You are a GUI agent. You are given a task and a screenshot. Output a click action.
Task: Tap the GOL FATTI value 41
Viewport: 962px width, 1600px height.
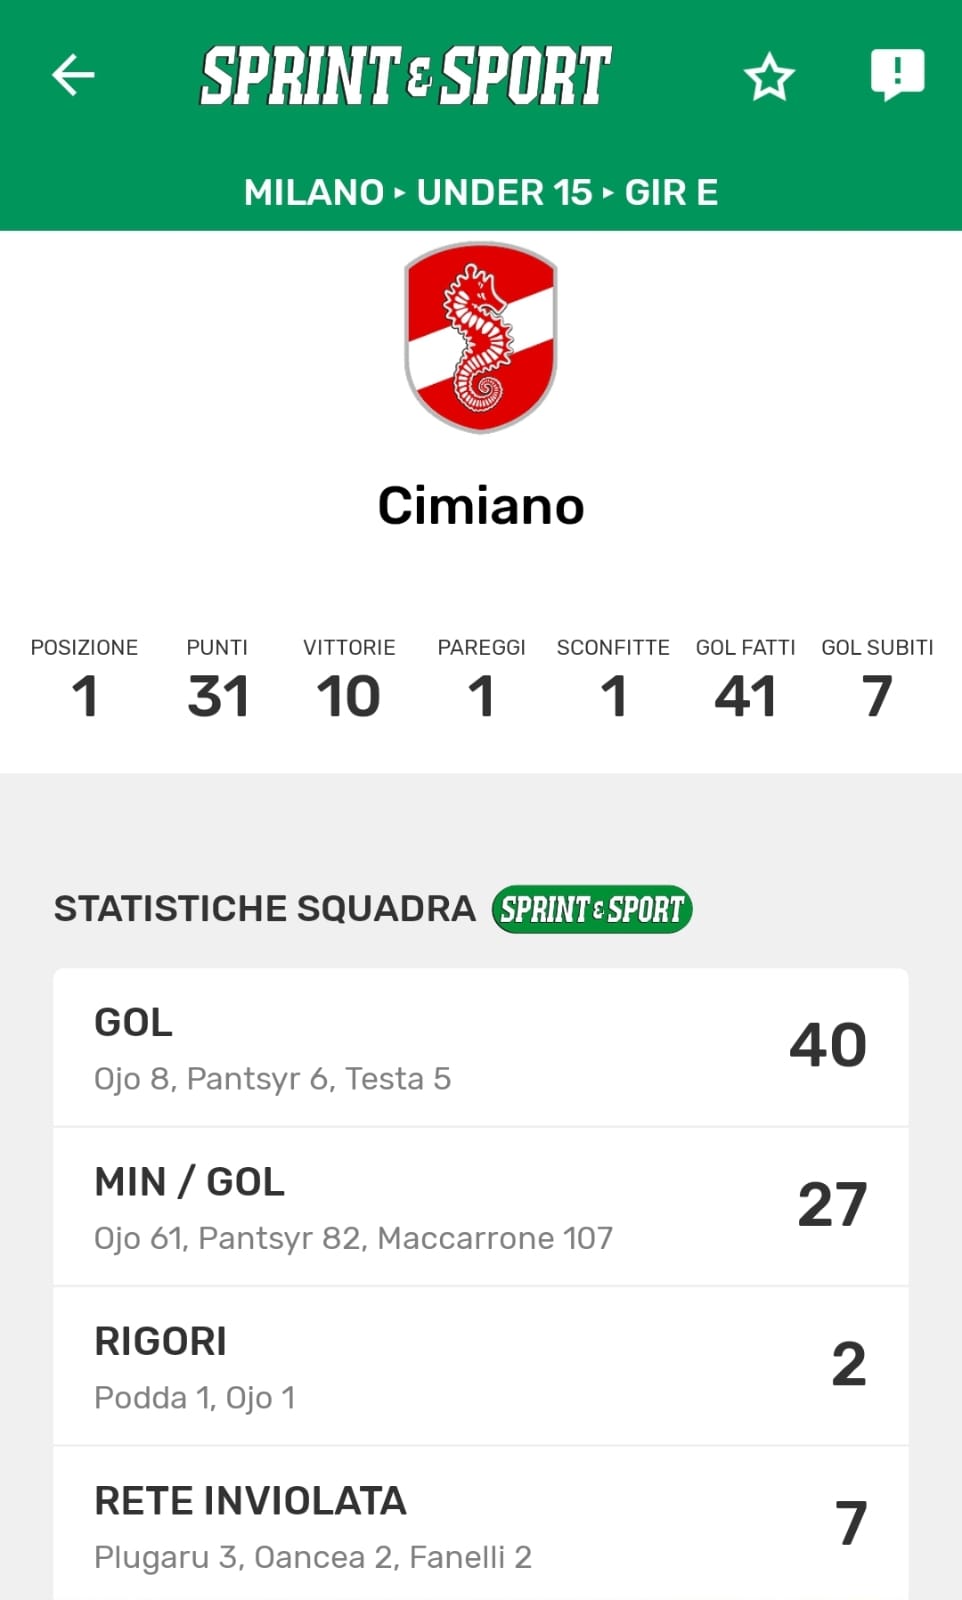(x=746, y=696)
